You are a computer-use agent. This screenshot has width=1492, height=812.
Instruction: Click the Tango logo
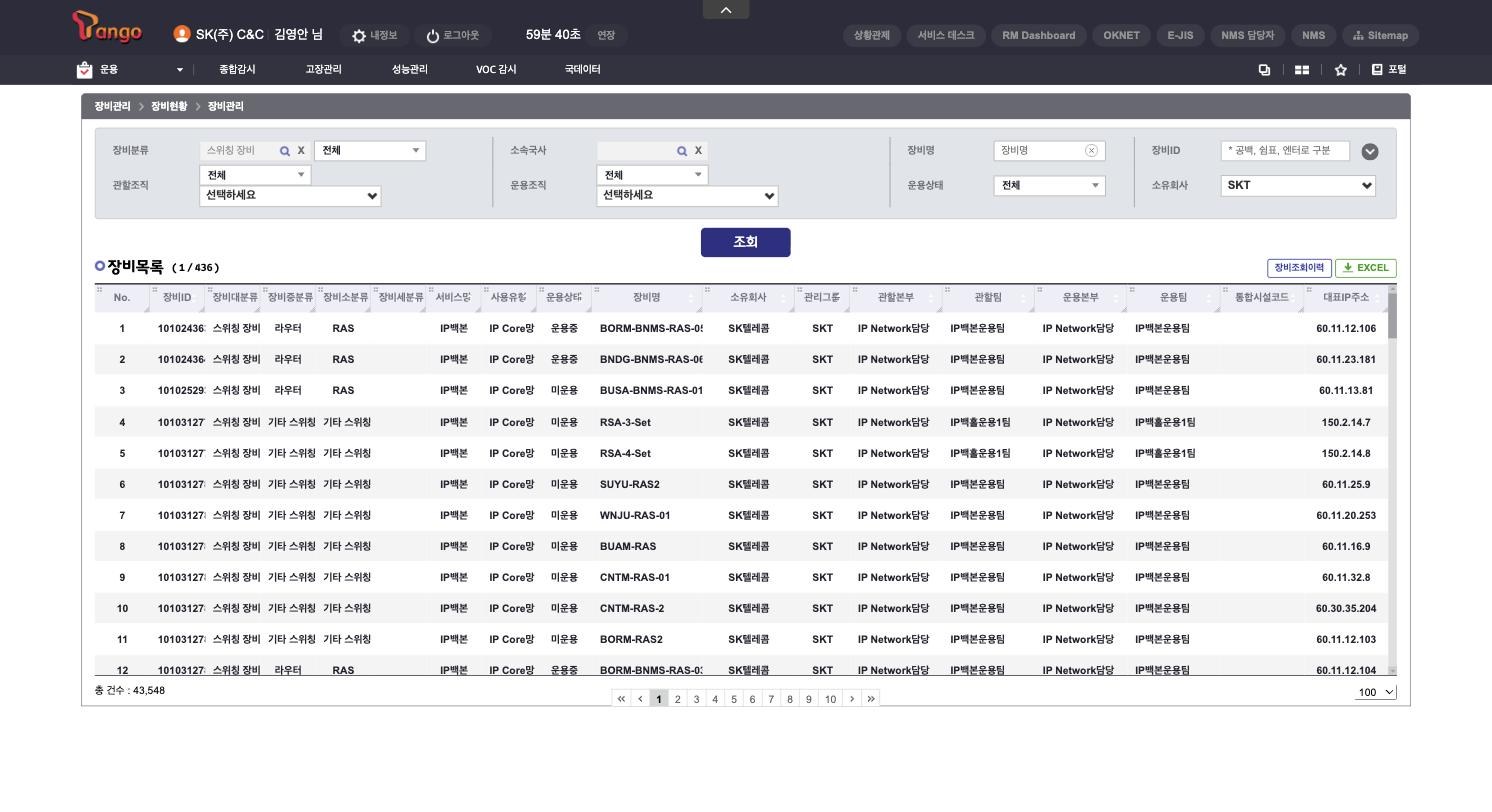click(x=108, y=29)
